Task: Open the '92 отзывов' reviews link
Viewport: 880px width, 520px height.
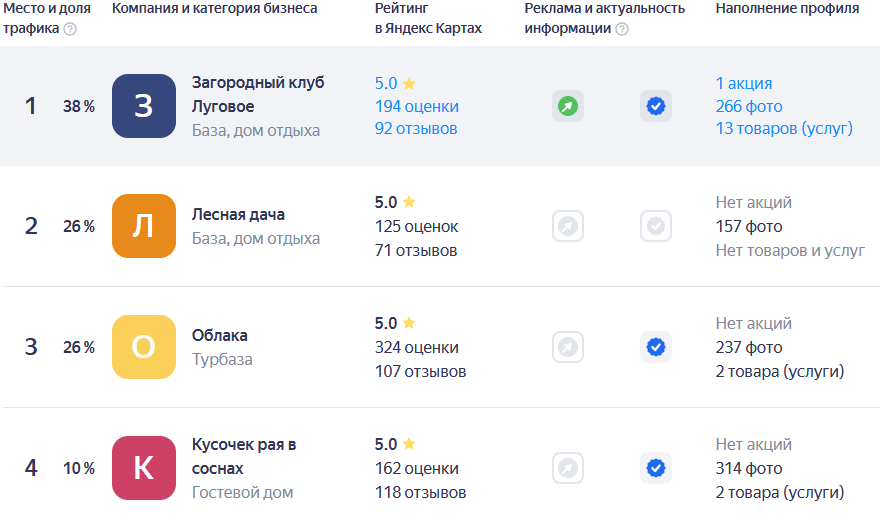Action: click(x=416, y=129)
